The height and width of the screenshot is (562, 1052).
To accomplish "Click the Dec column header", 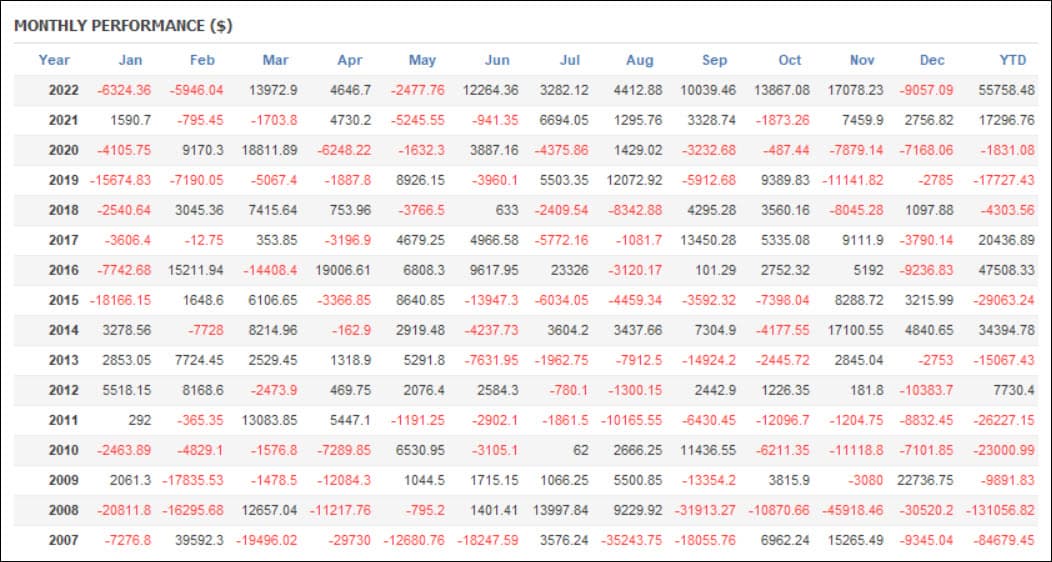I will 932,60.
